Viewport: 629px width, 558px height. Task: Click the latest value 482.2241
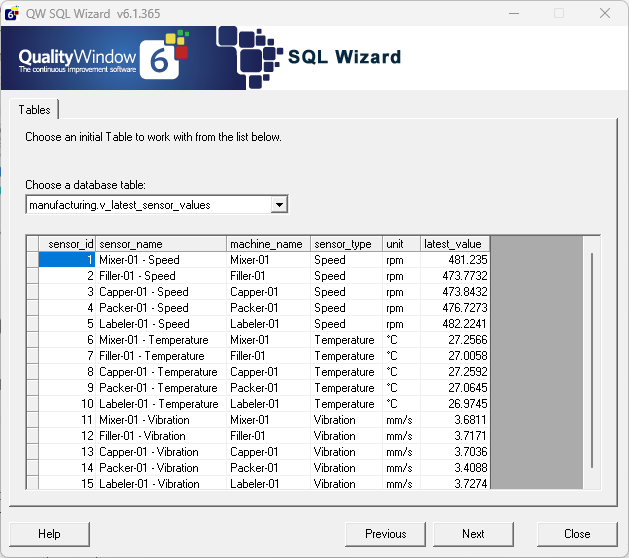pyautogui.click(x=455, y=324)
